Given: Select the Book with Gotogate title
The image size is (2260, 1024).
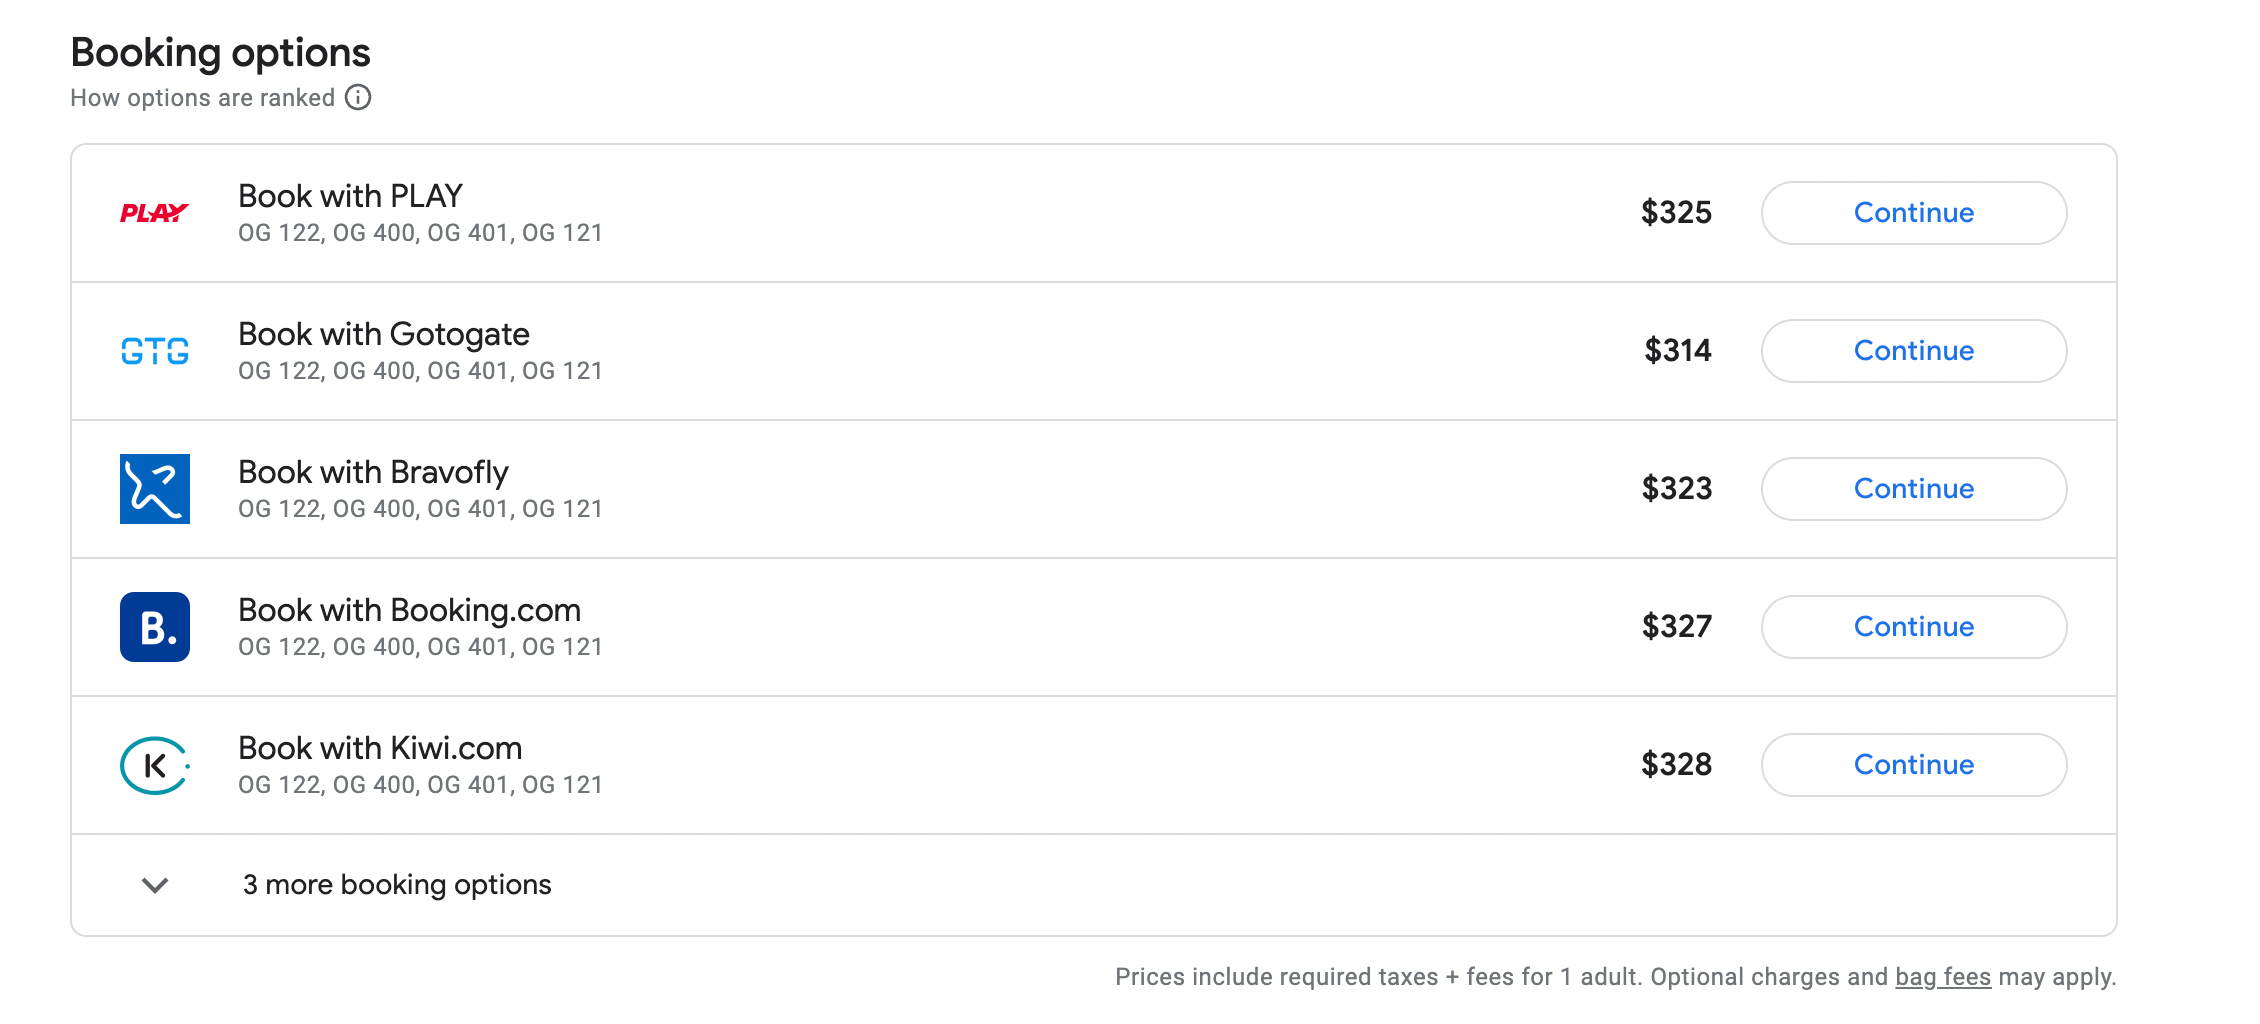Looking at the screenshot, I should pos(383,334).
